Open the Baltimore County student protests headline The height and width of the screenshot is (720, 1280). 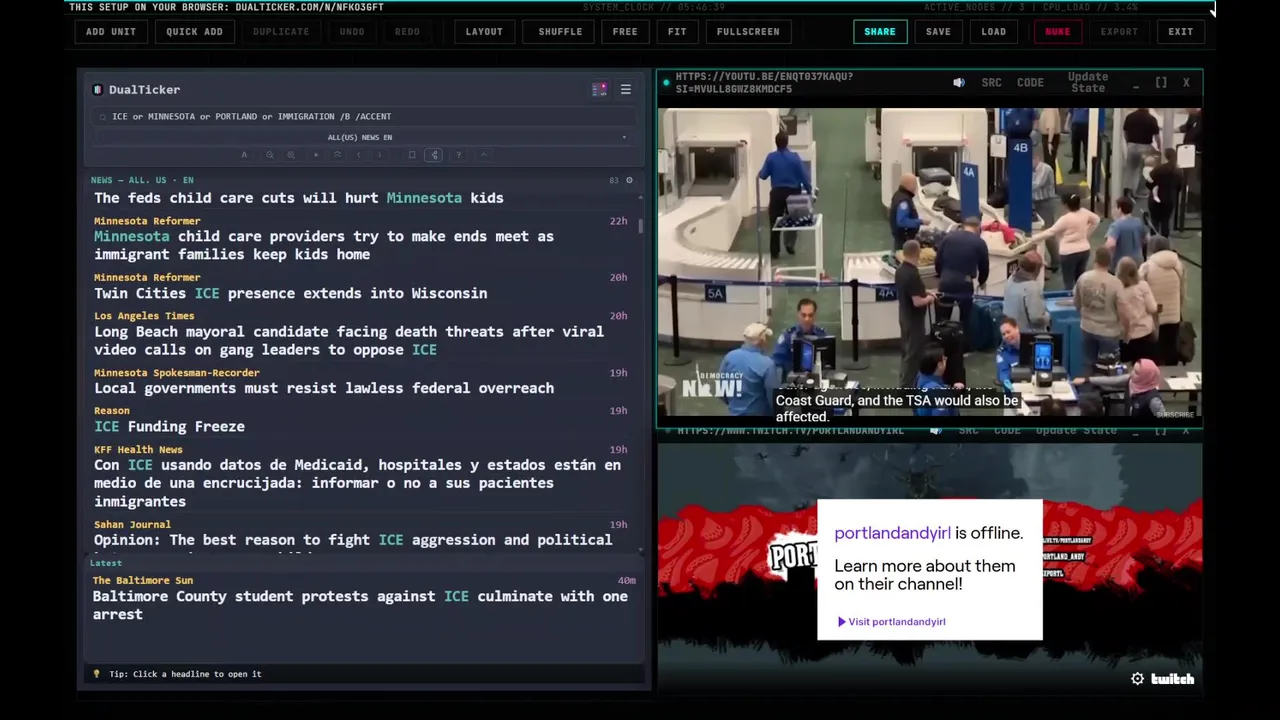(360, 605)
